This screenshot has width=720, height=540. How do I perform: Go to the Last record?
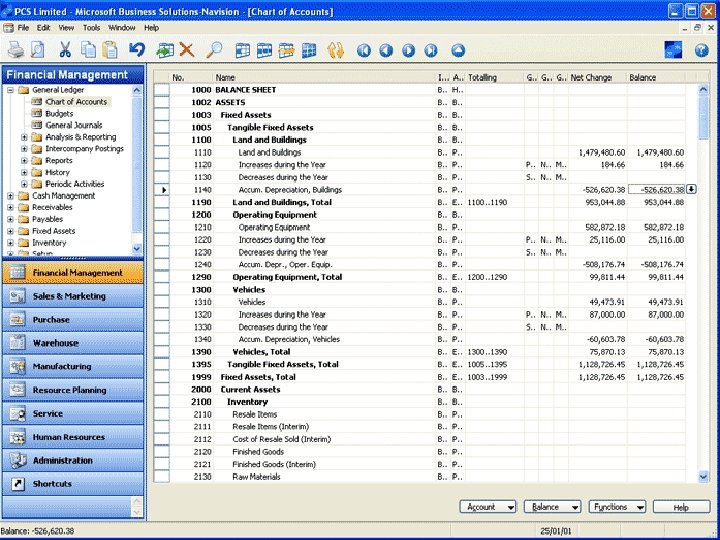(431, 50)
